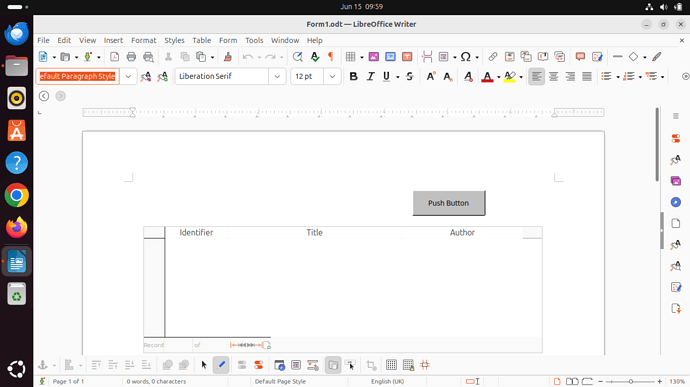Open the Tools menu
Image resolution: width=690 pixels, height=387 pixels.
[x=254, y=40]
